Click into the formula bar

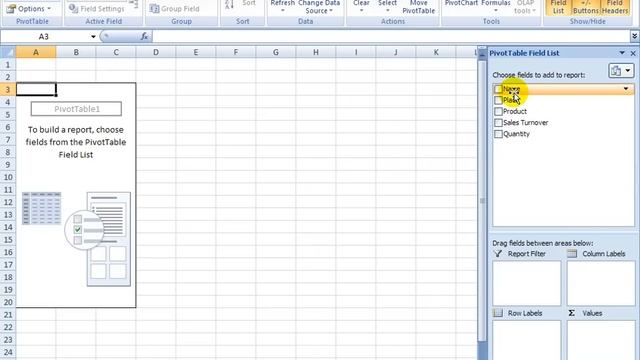coord(390,37)
